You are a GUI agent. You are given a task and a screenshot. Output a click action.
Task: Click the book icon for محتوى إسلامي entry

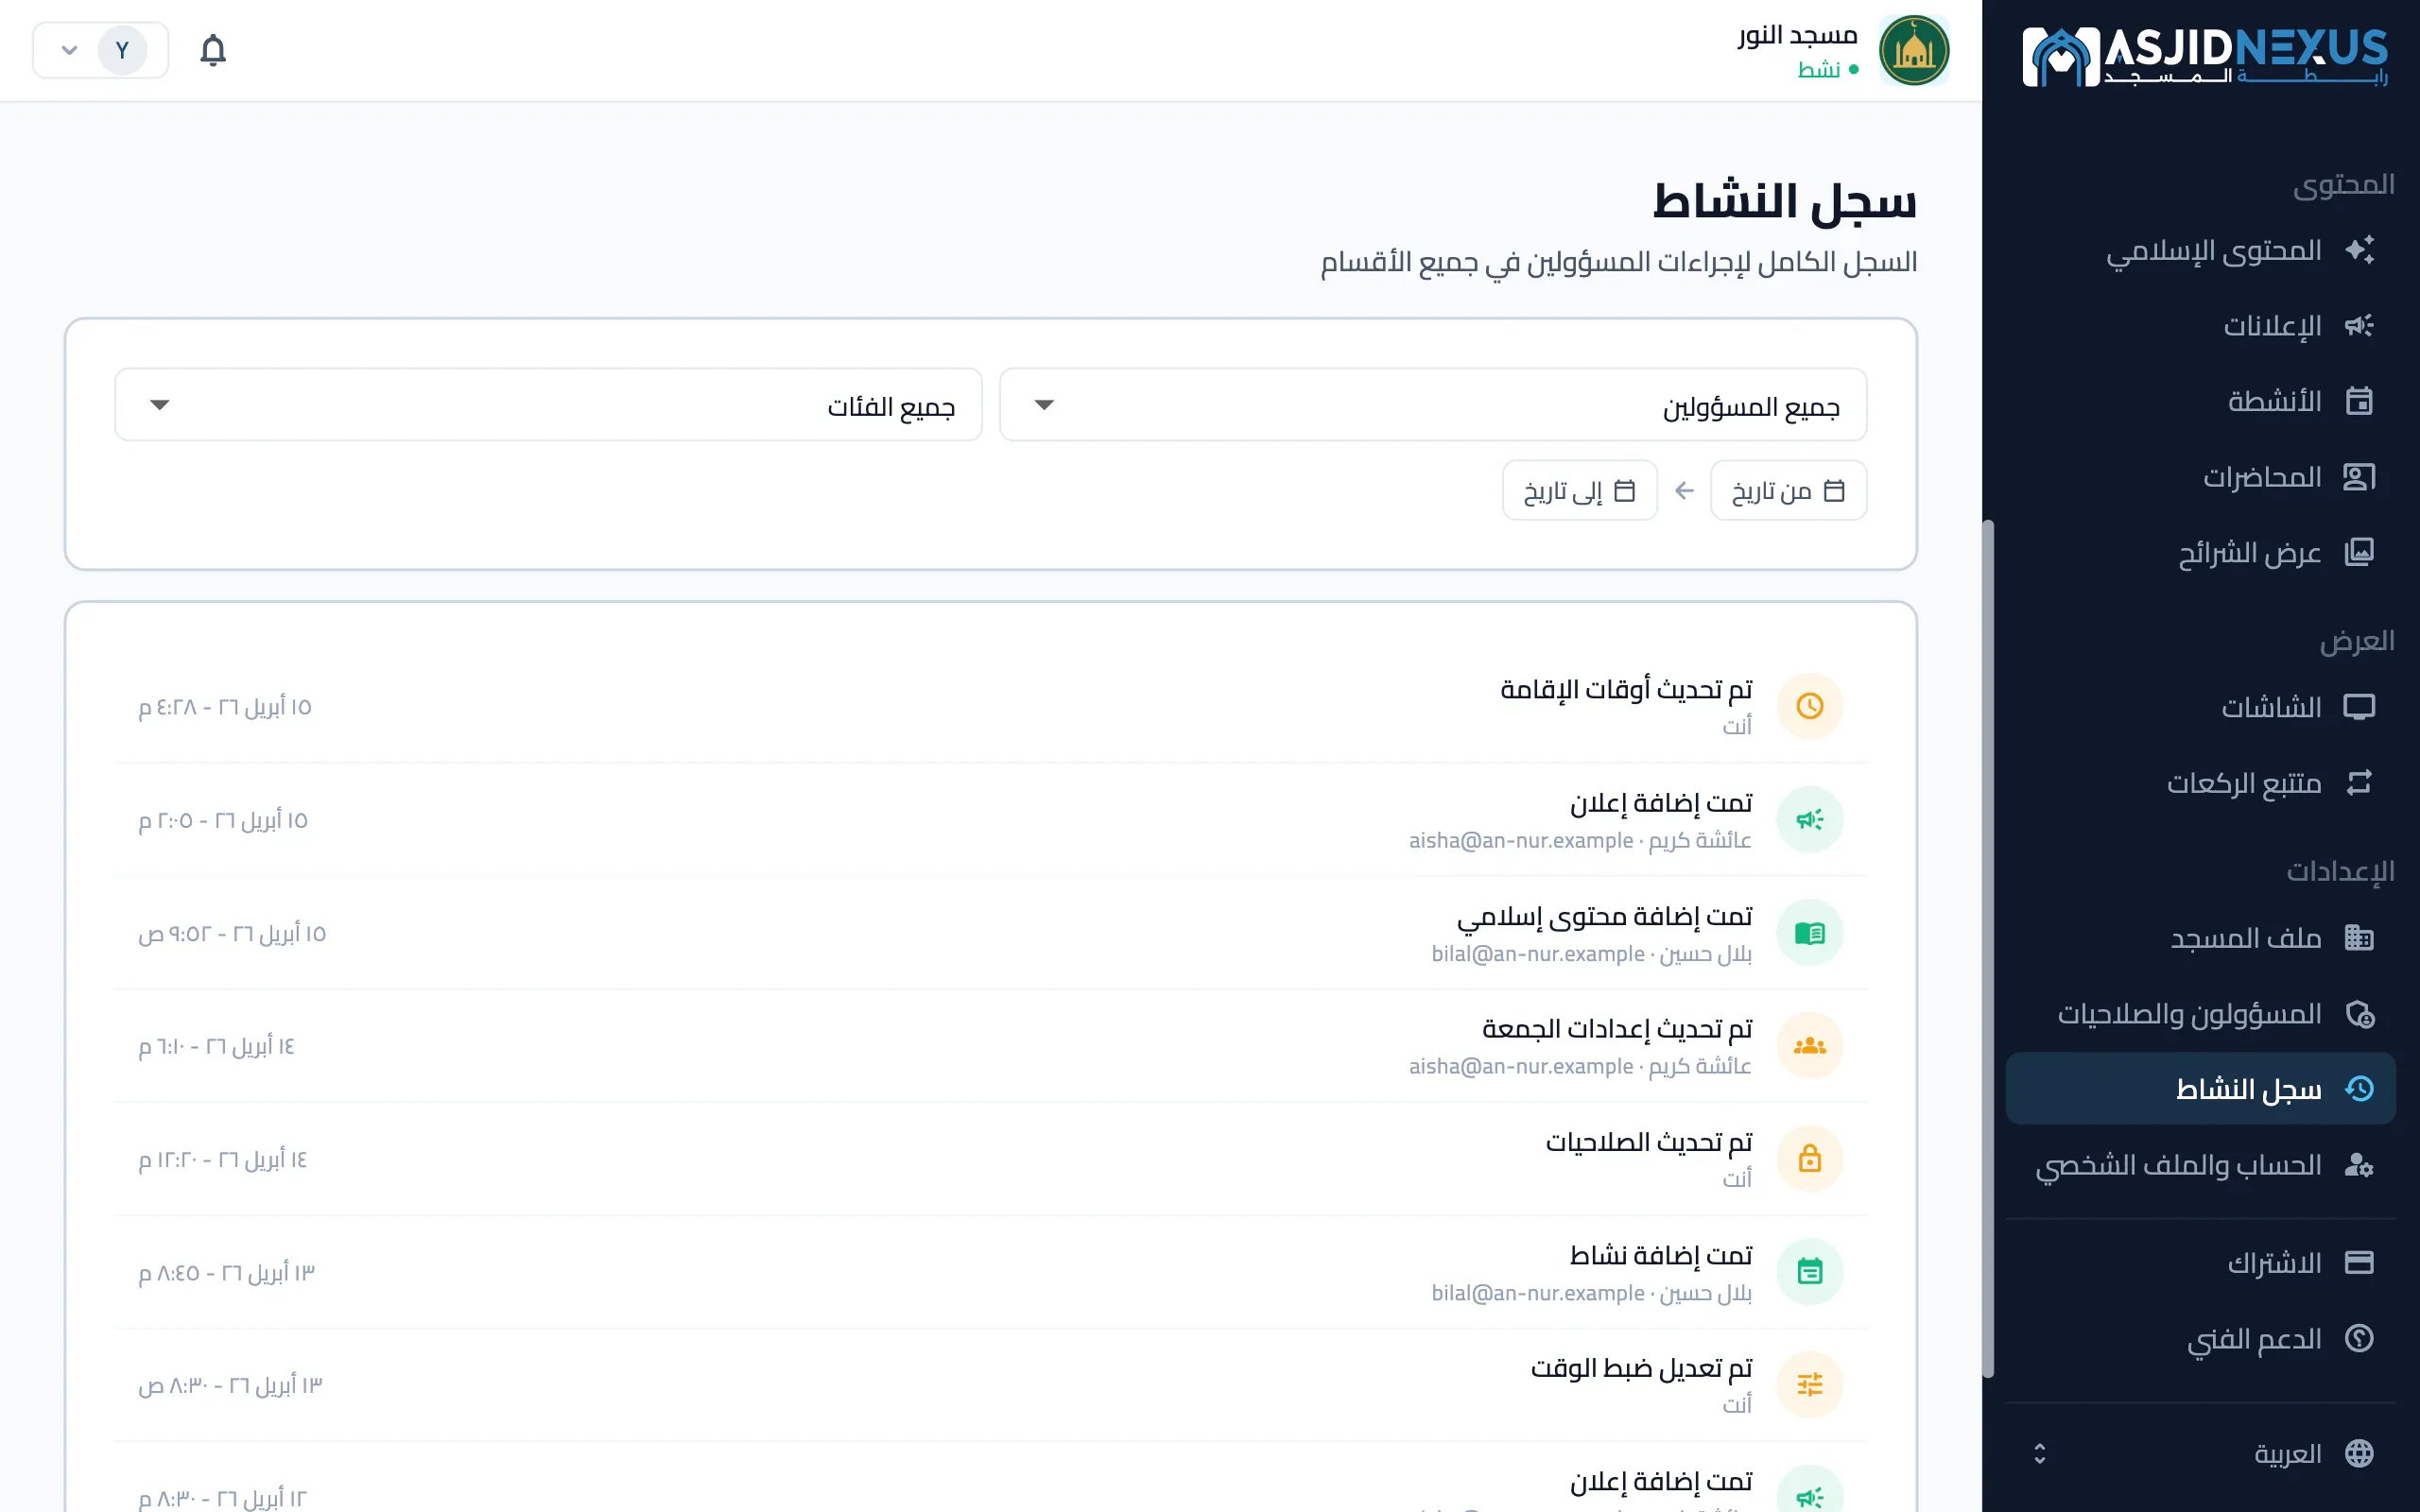click(1809, 933)
